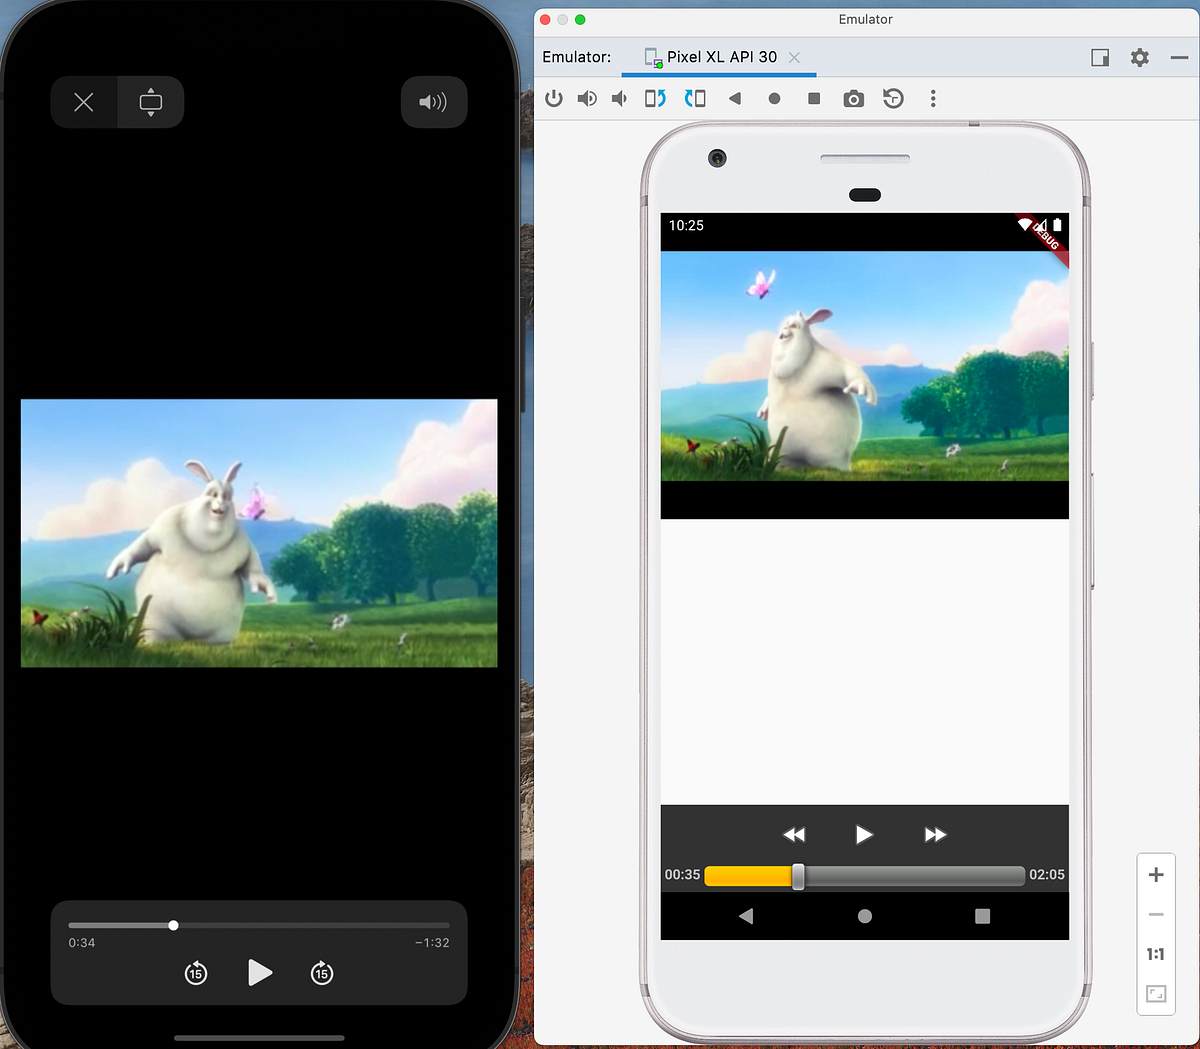Toggle orientation on the left phone player

pos(150,102)
